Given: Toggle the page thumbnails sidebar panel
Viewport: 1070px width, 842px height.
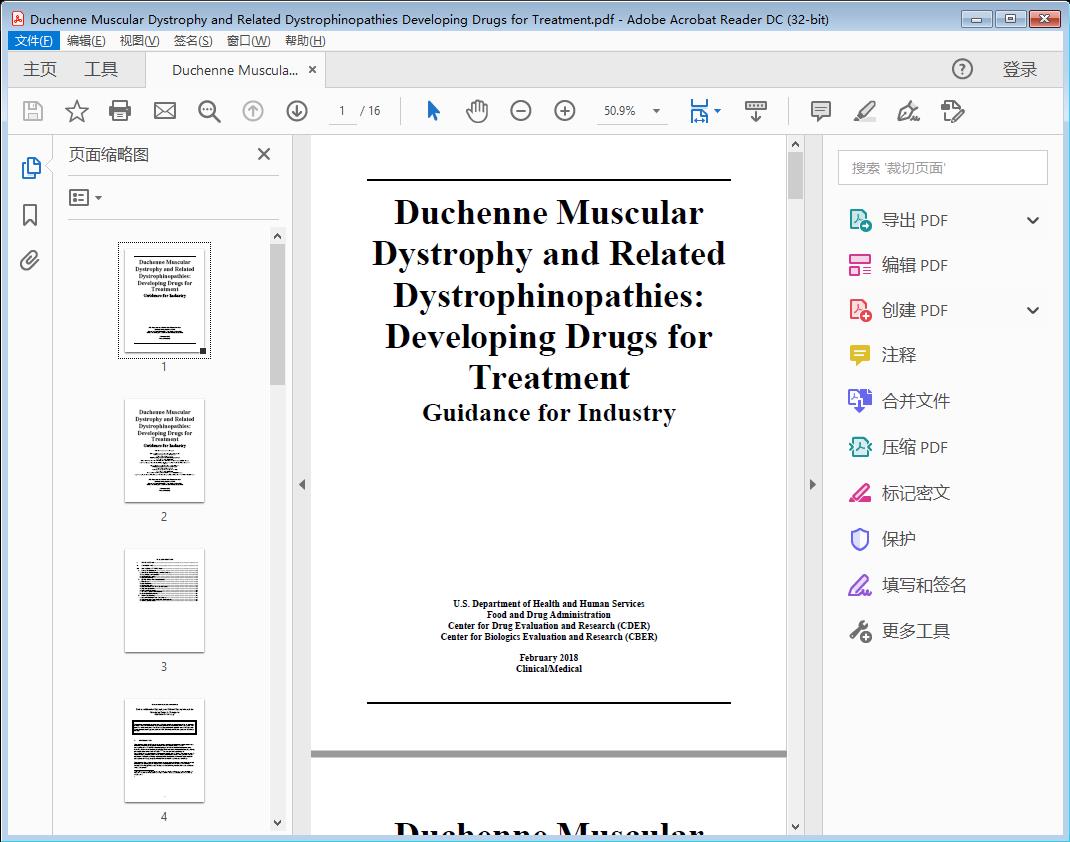Looking at the screenshot, I should tap(30, 168).
